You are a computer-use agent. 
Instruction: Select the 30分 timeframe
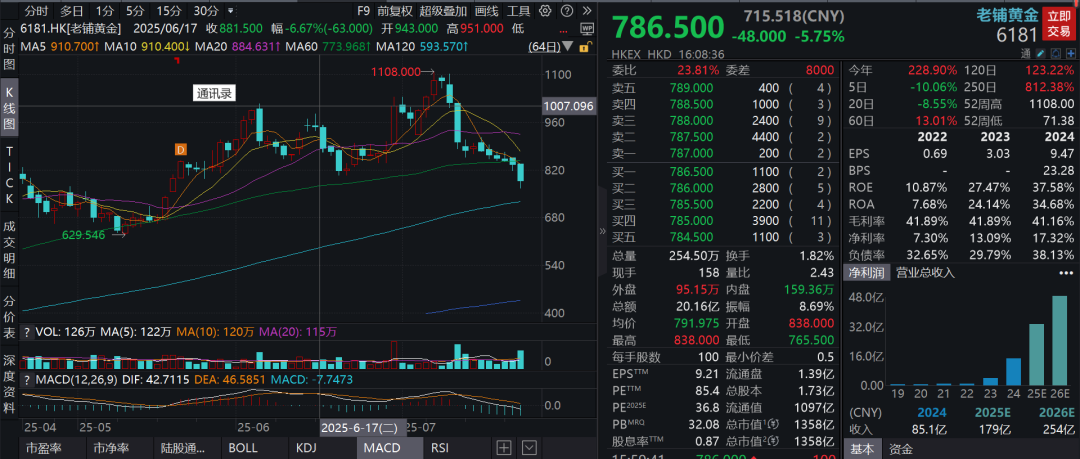click(x=205, y=11)
